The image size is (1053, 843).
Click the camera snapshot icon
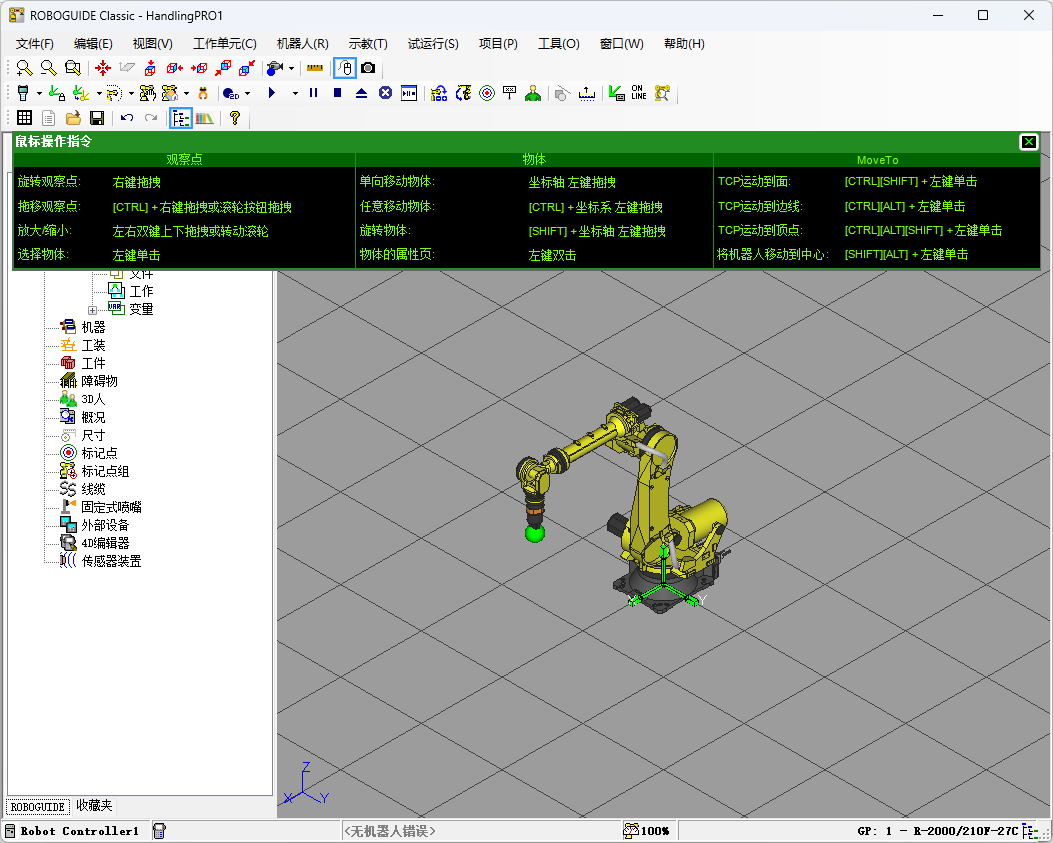tap(368, 68)
